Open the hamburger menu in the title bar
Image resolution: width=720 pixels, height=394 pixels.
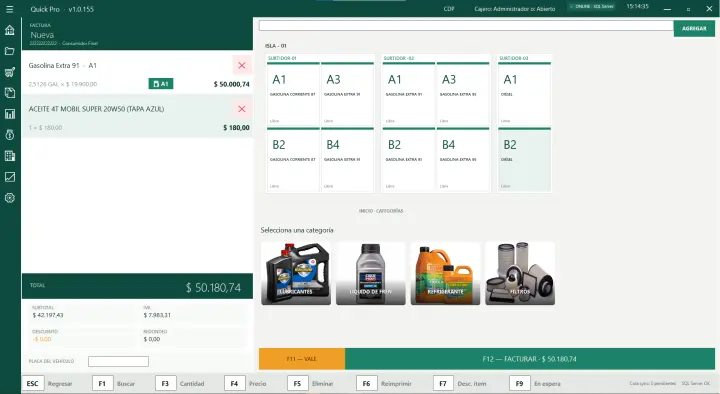(x=9, y=9)
